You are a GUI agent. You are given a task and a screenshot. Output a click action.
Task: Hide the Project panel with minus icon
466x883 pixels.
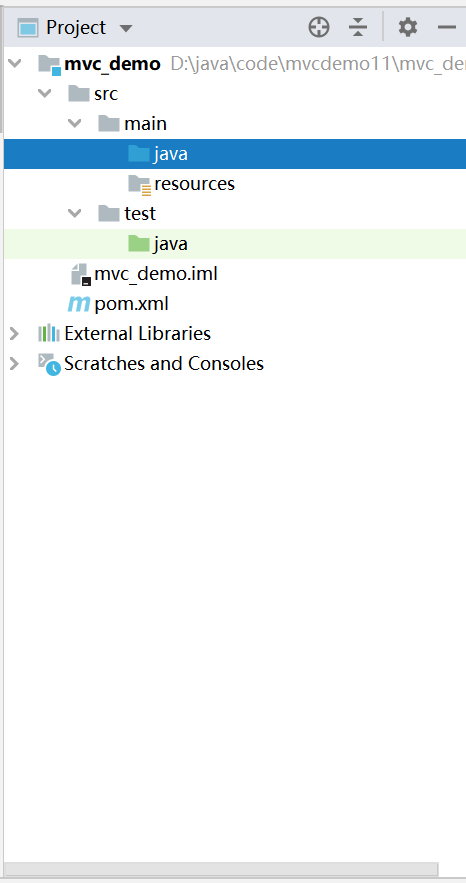tap(447, 27)
